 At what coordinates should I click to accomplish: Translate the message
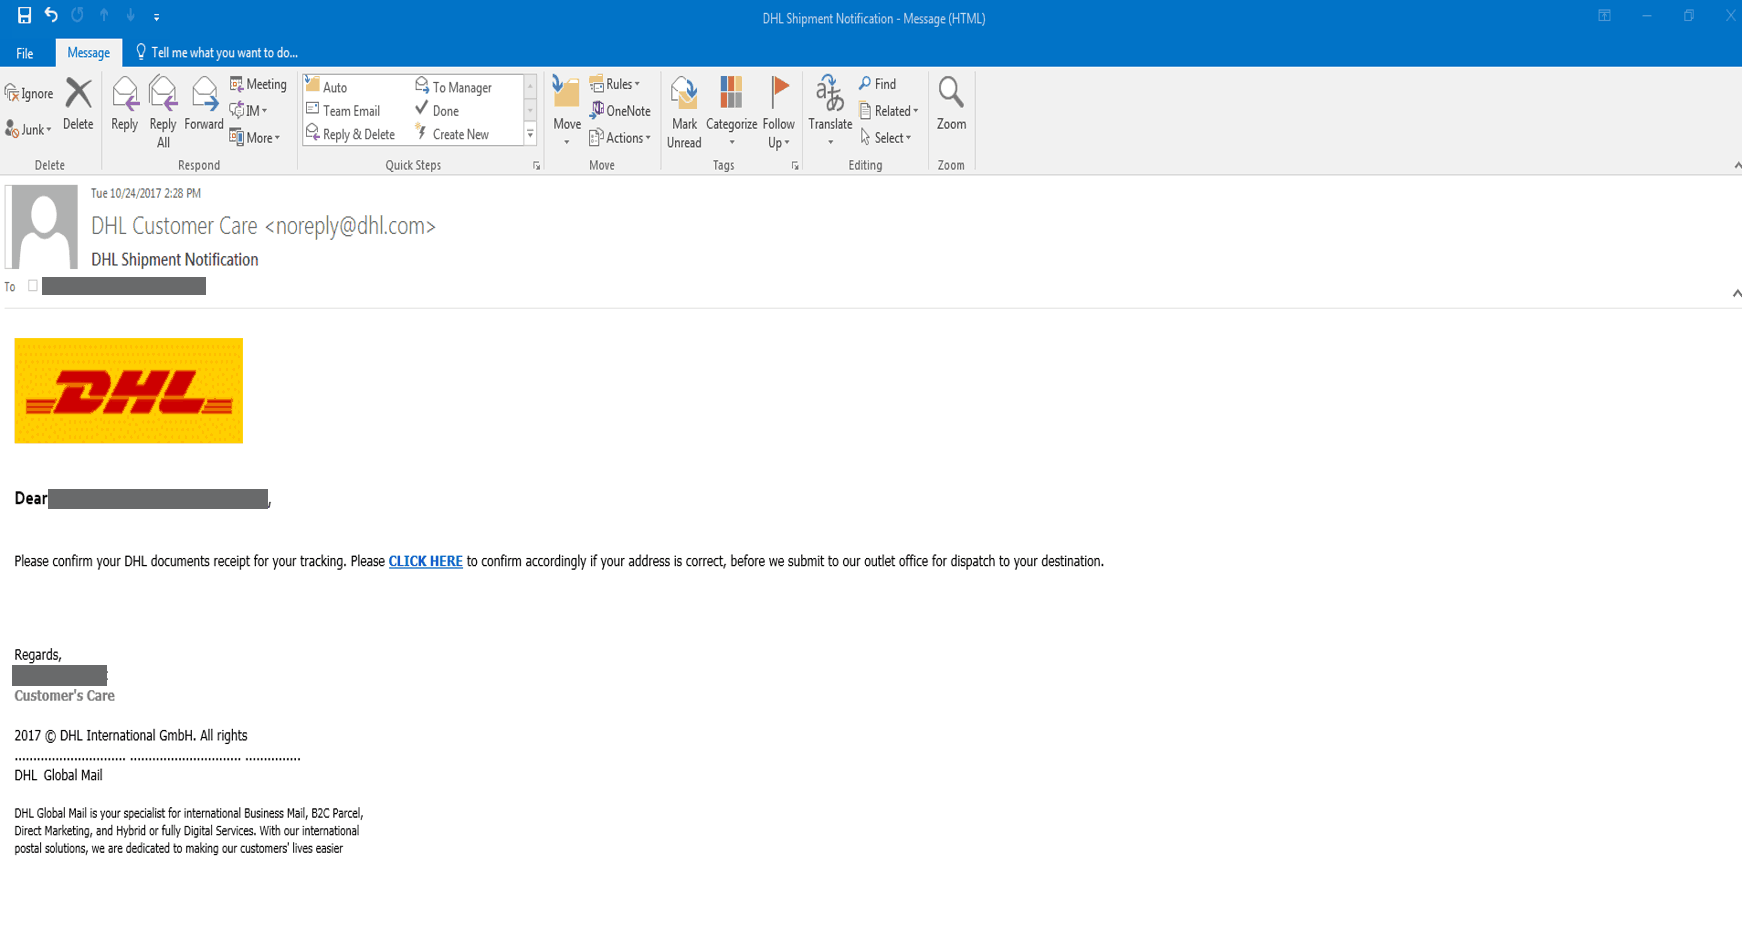coord(830,112)
